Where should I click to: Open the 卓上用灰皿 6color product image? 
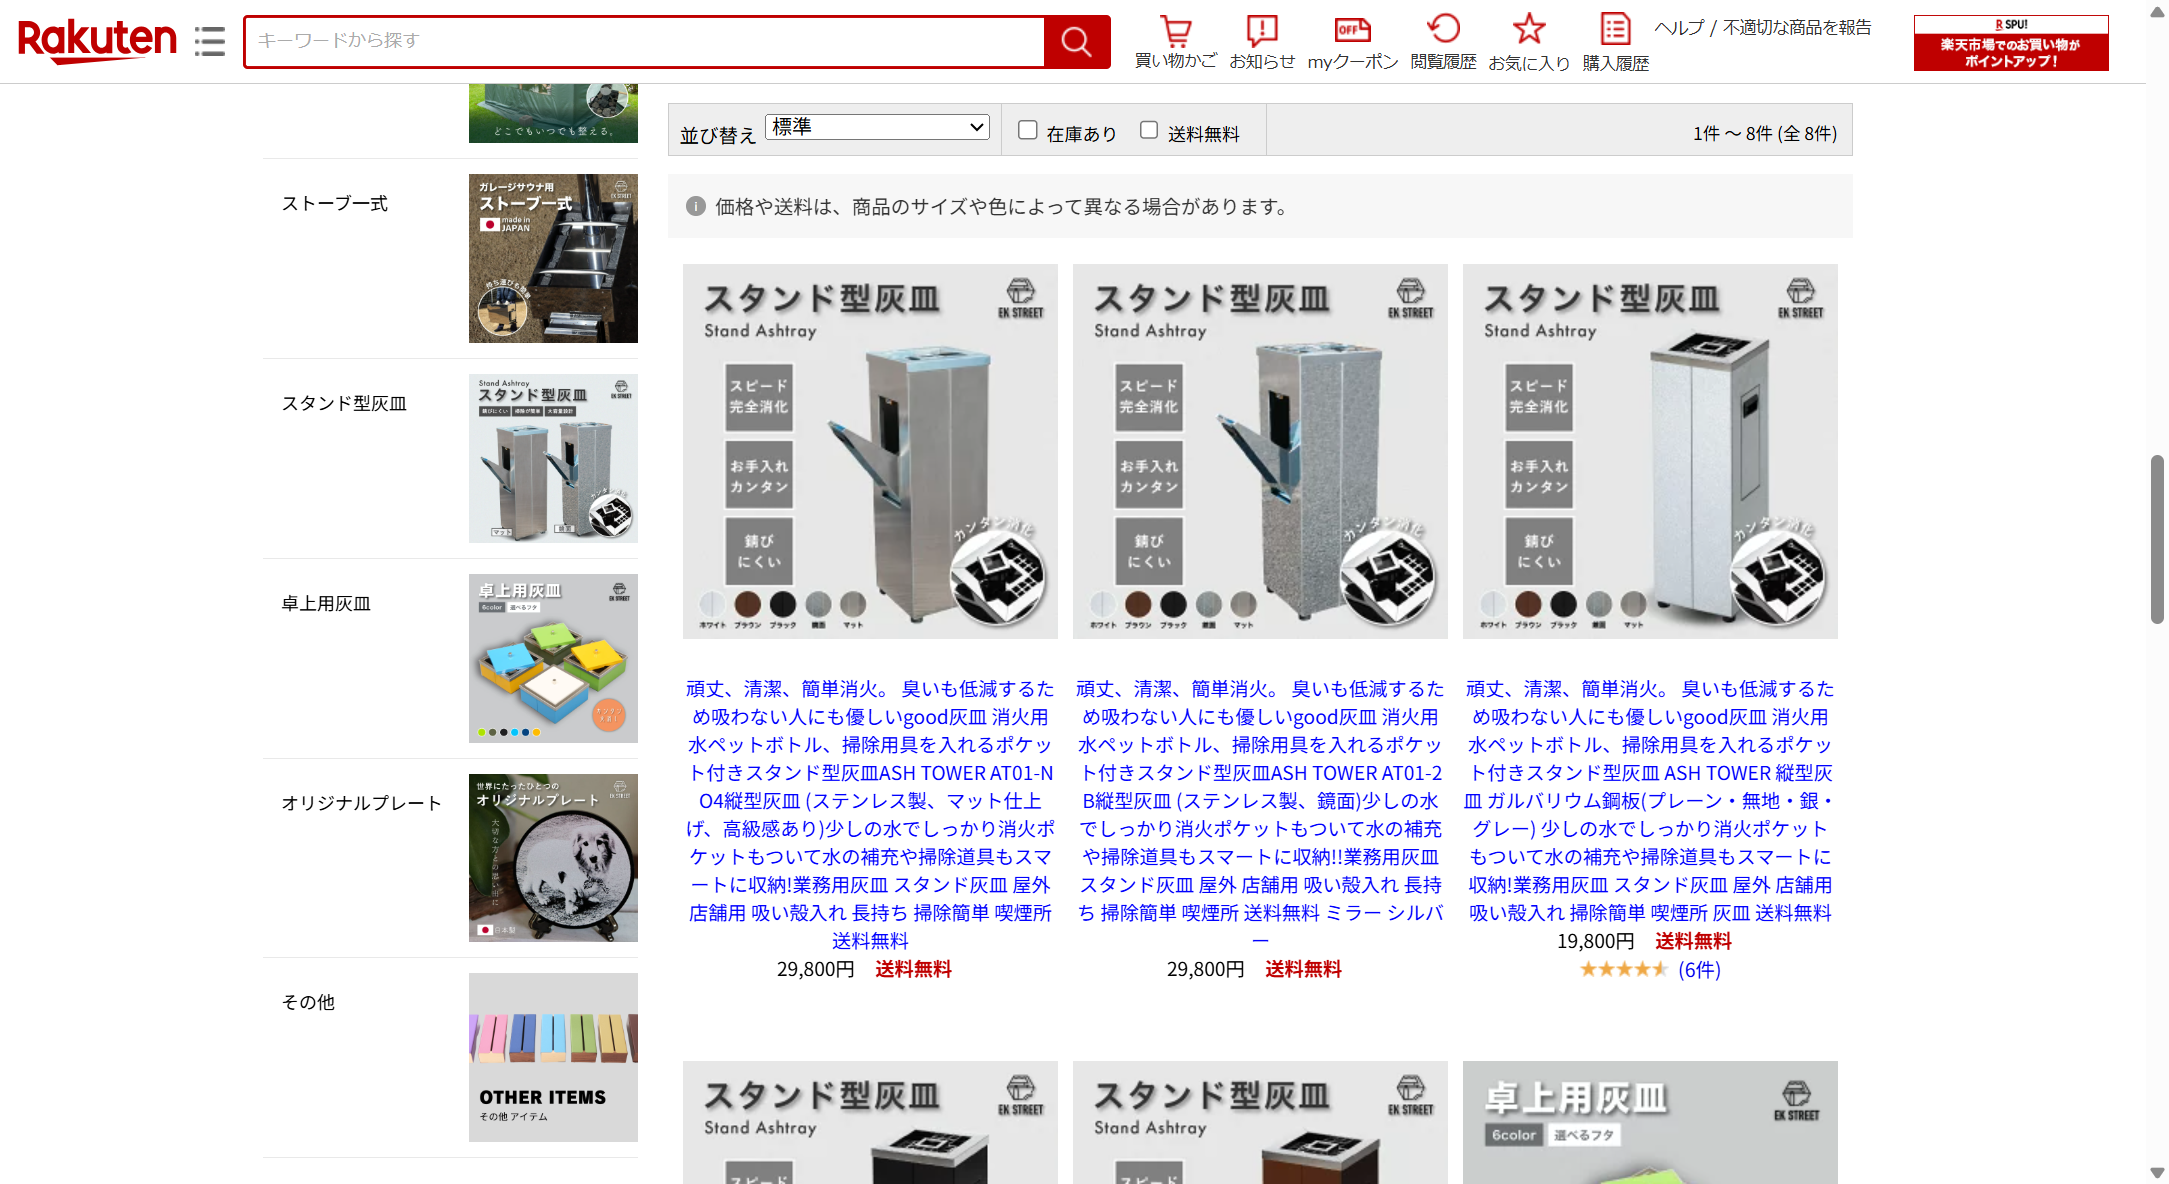click(1650, 1122)
